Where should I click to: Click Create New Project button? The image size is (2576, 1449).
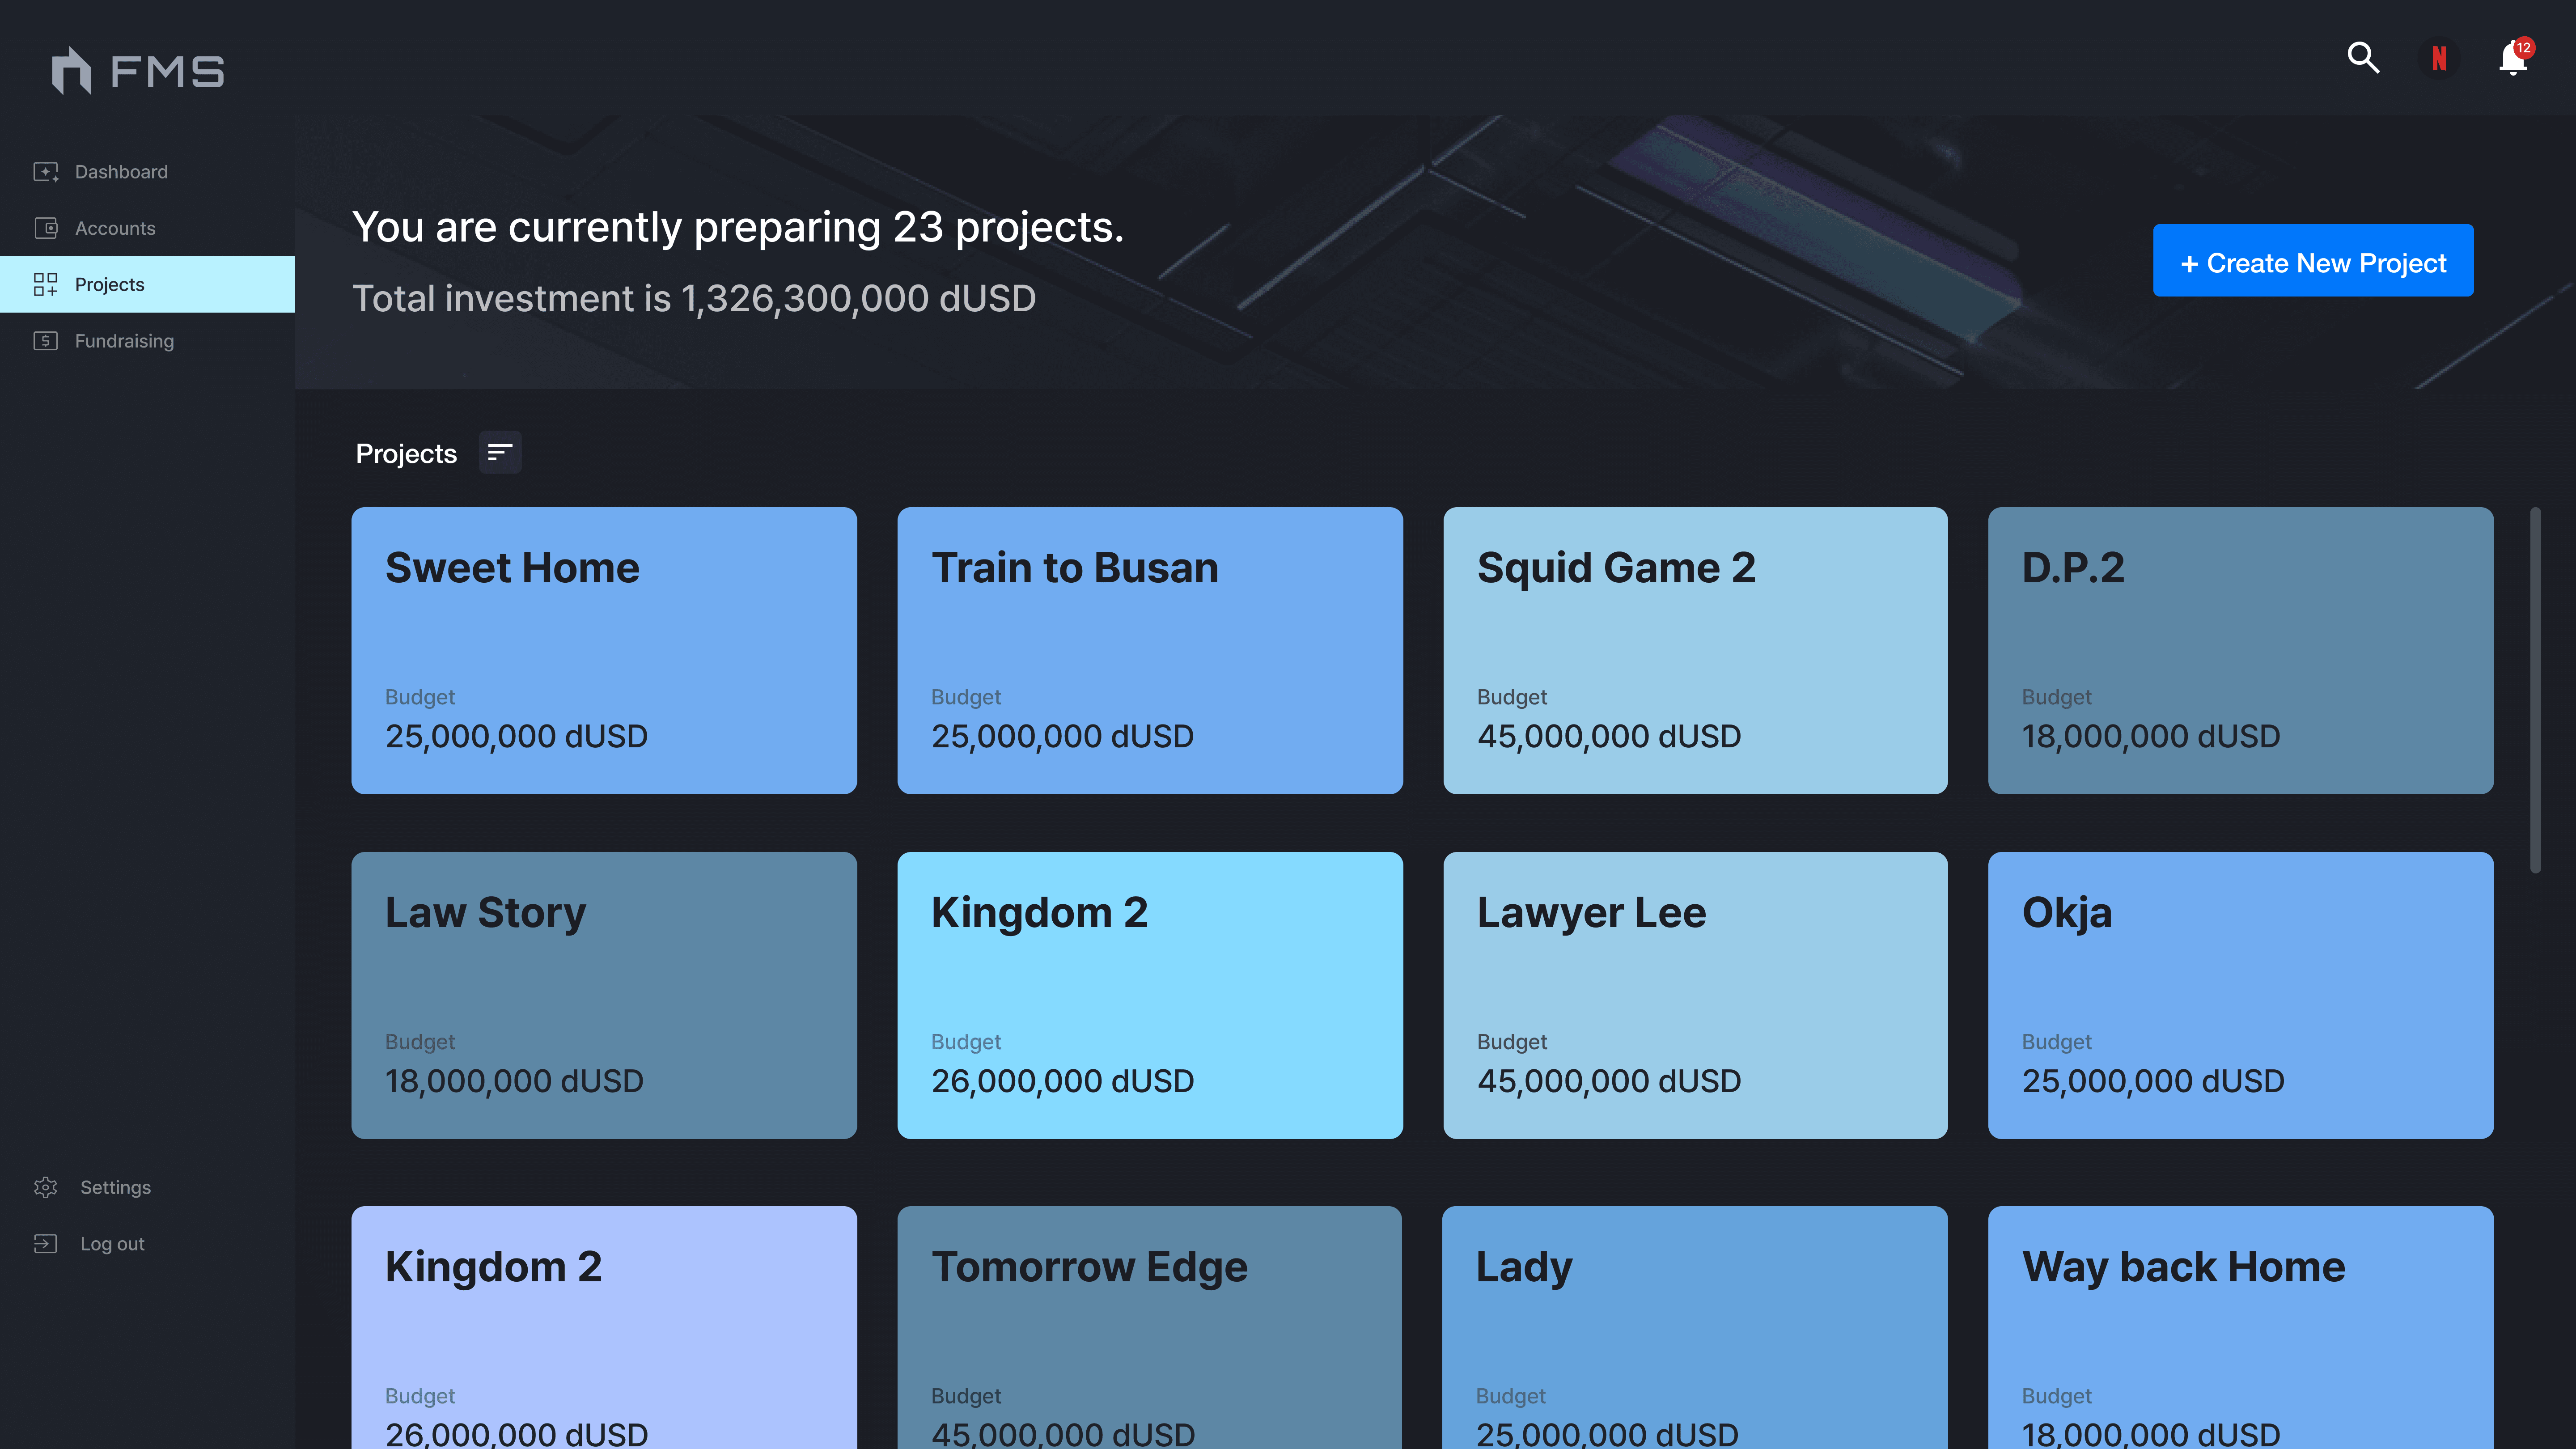pyautogui.click(x=2312, y=261)
